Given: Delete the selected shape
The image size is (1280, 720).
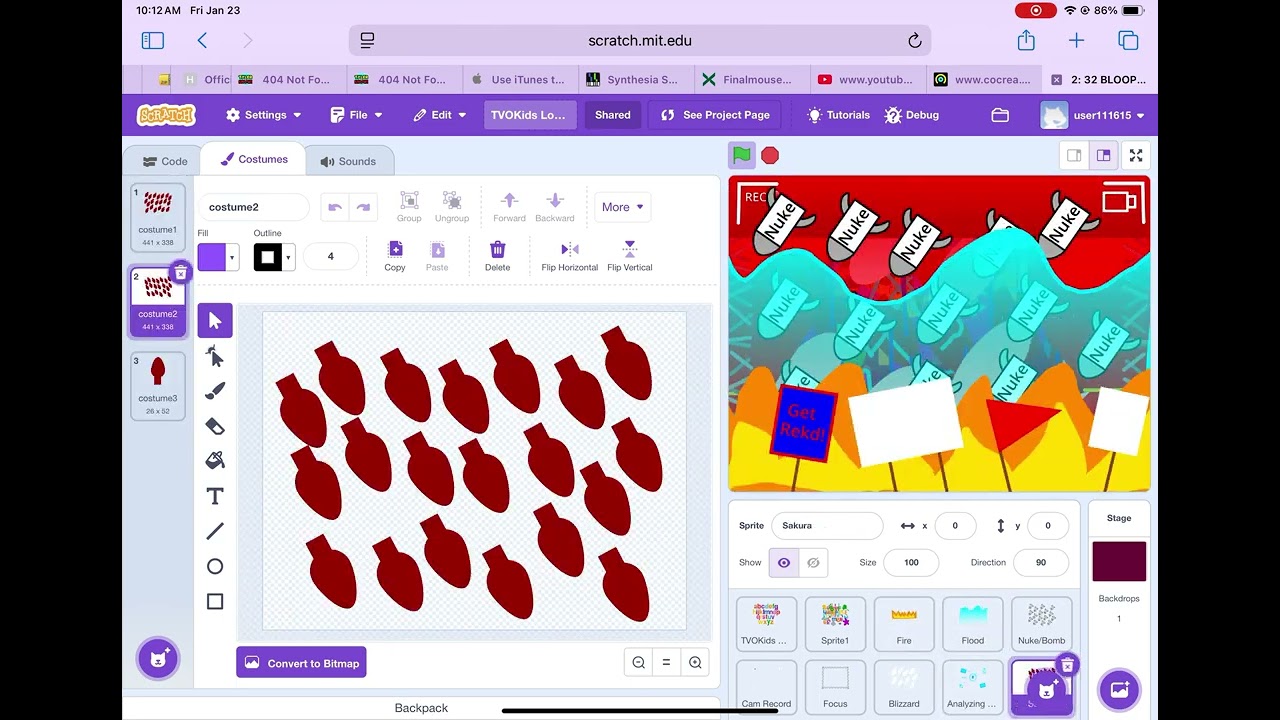Looking at the screenshot, I should [x=497, y=256].
